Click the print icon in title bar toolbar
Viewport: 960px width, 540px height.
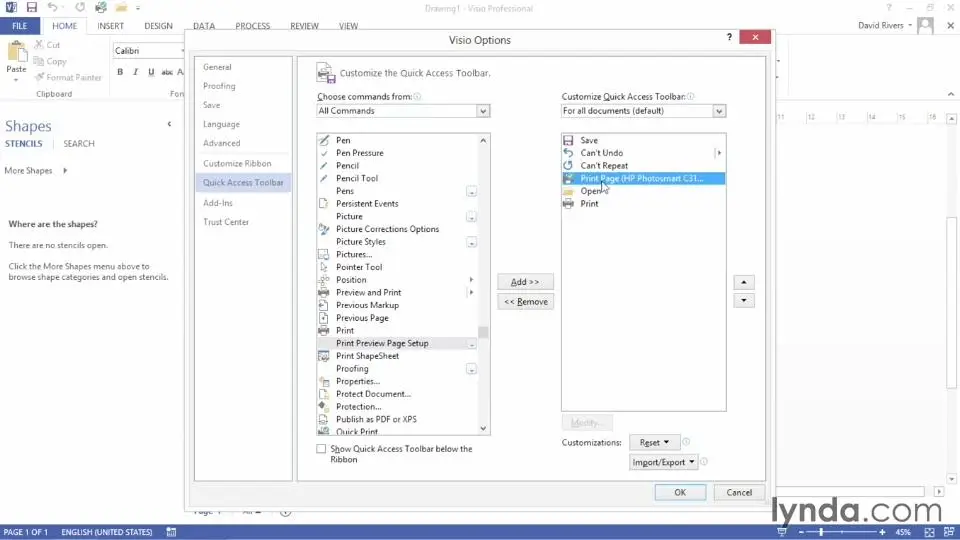(x=101, y=8)
